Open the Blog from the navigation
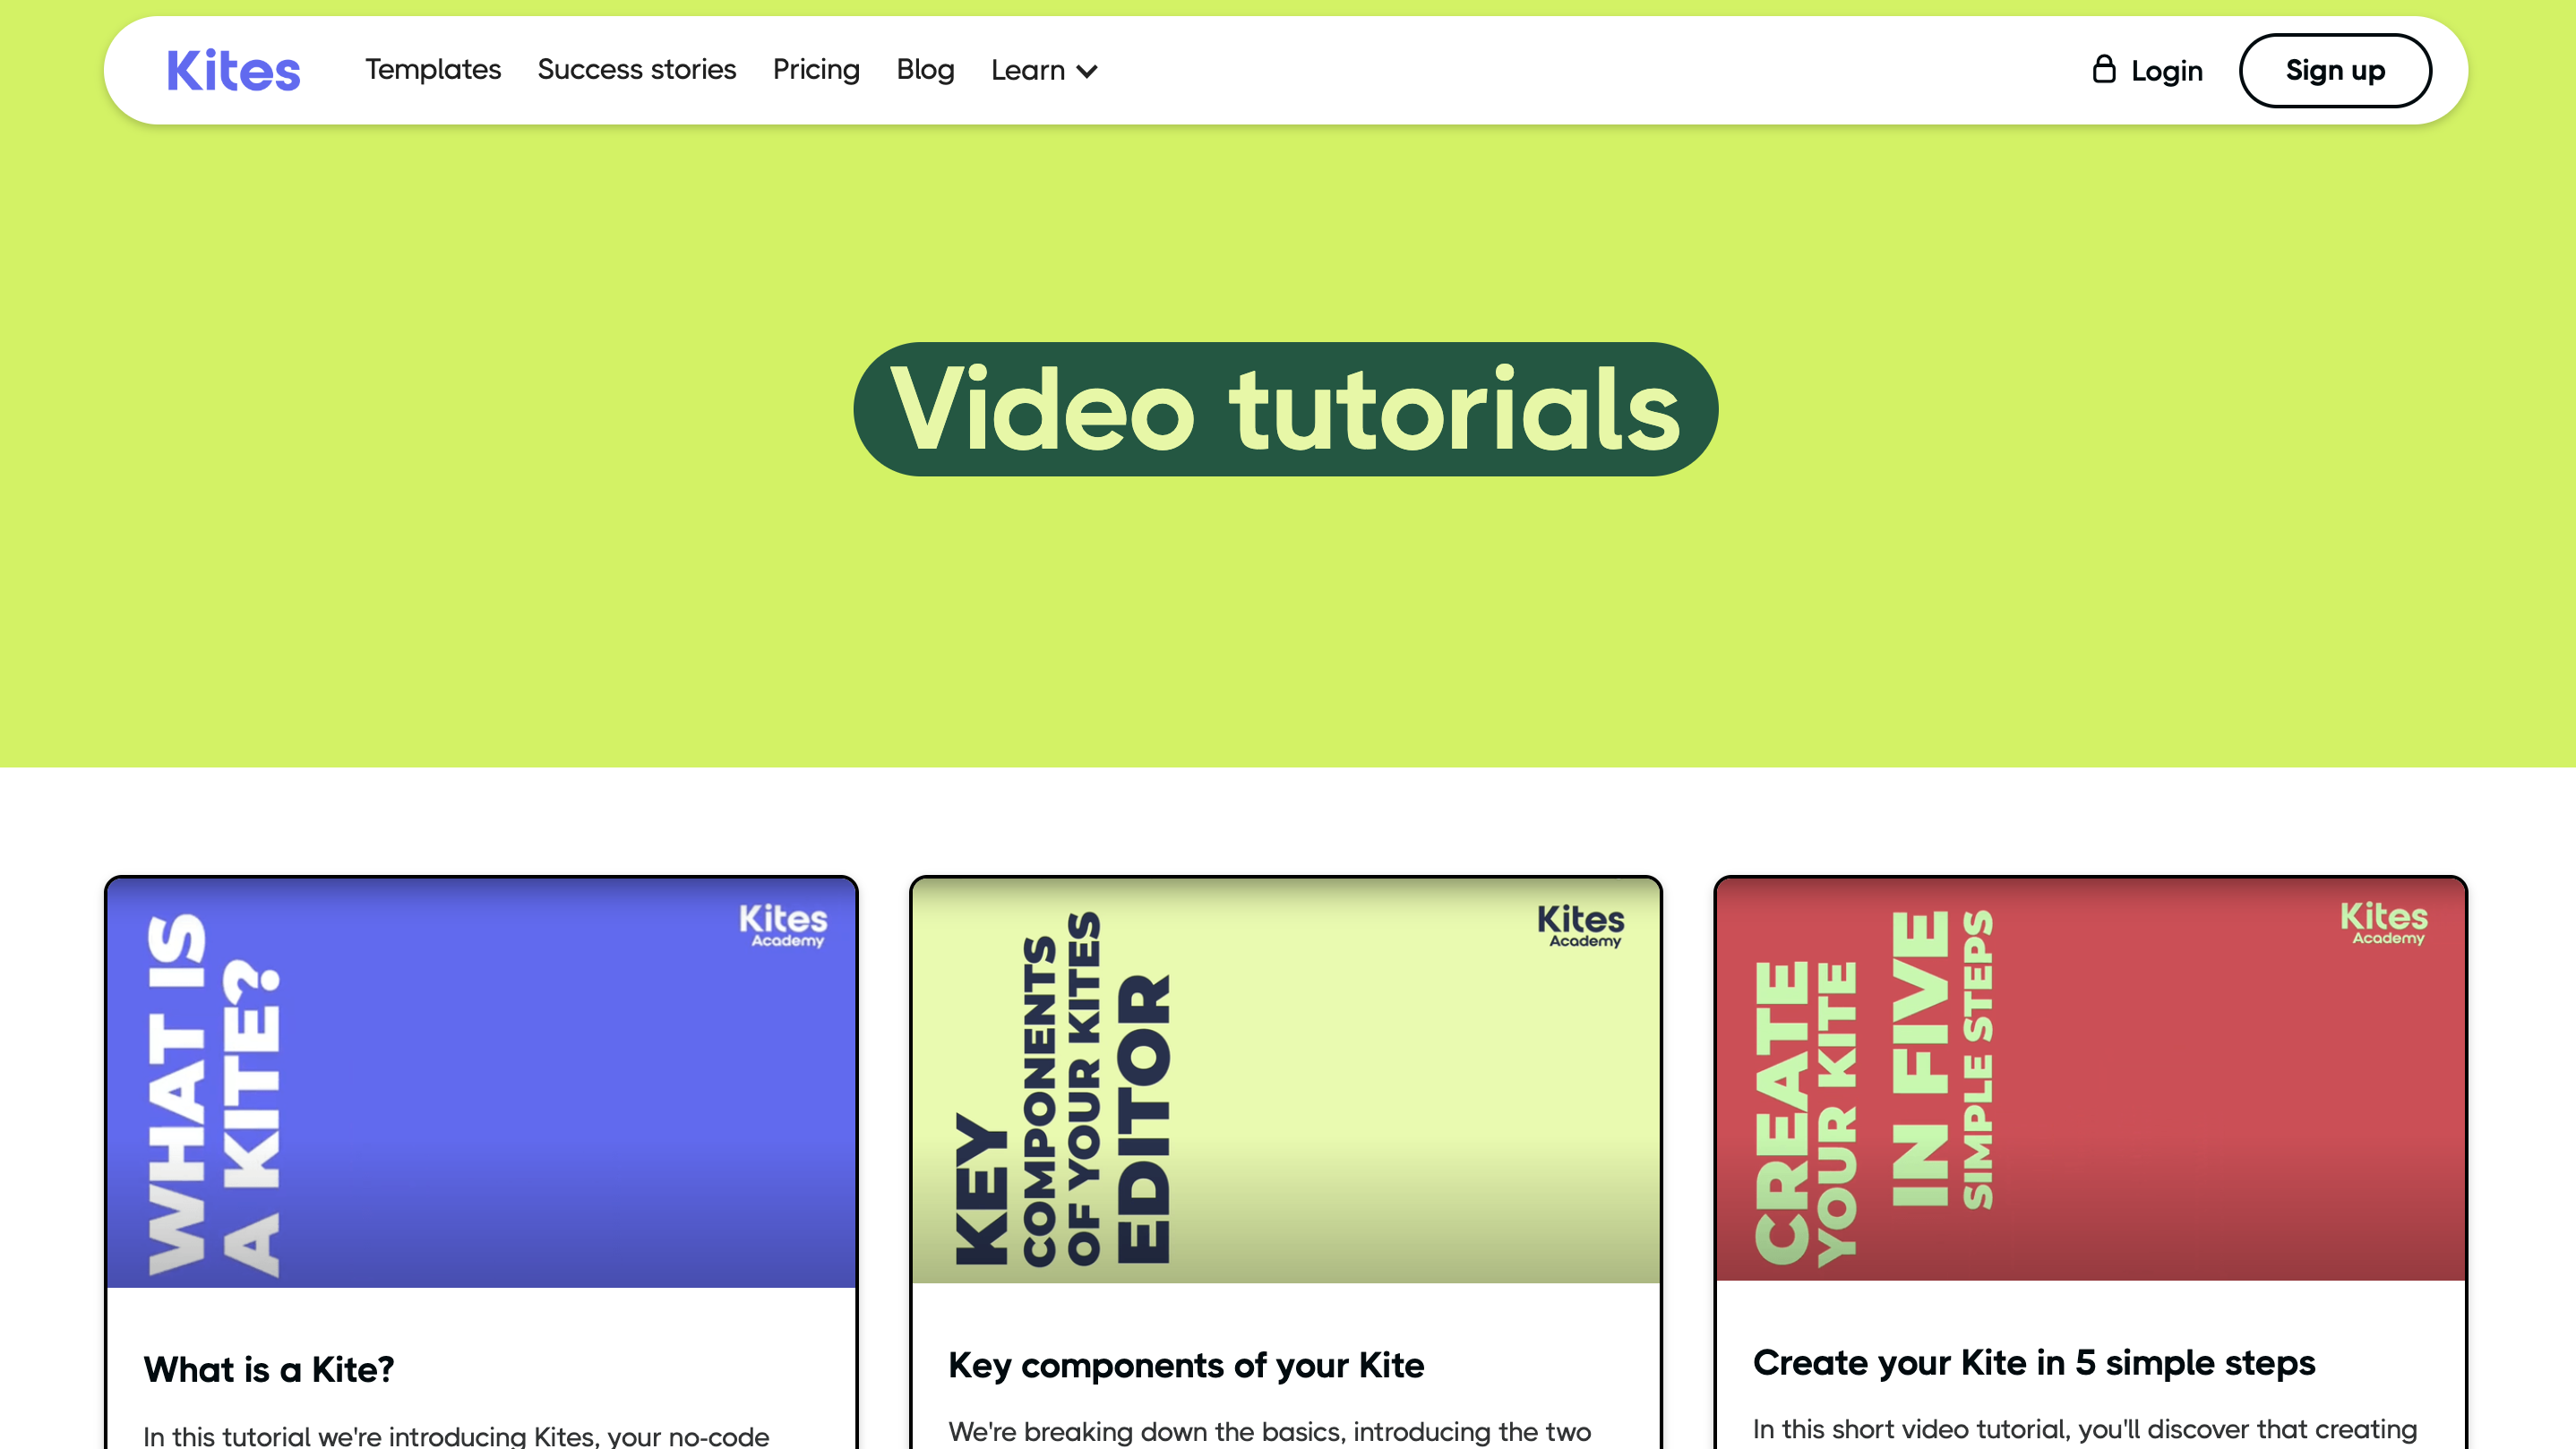This screenshot has width=2576, height=1449. coord(925,70)
